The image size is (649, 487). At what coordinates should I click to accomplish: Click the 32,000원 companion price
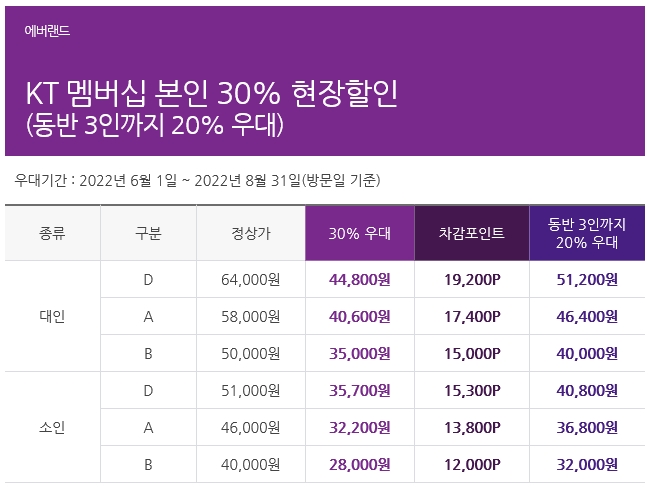(587, 465)
